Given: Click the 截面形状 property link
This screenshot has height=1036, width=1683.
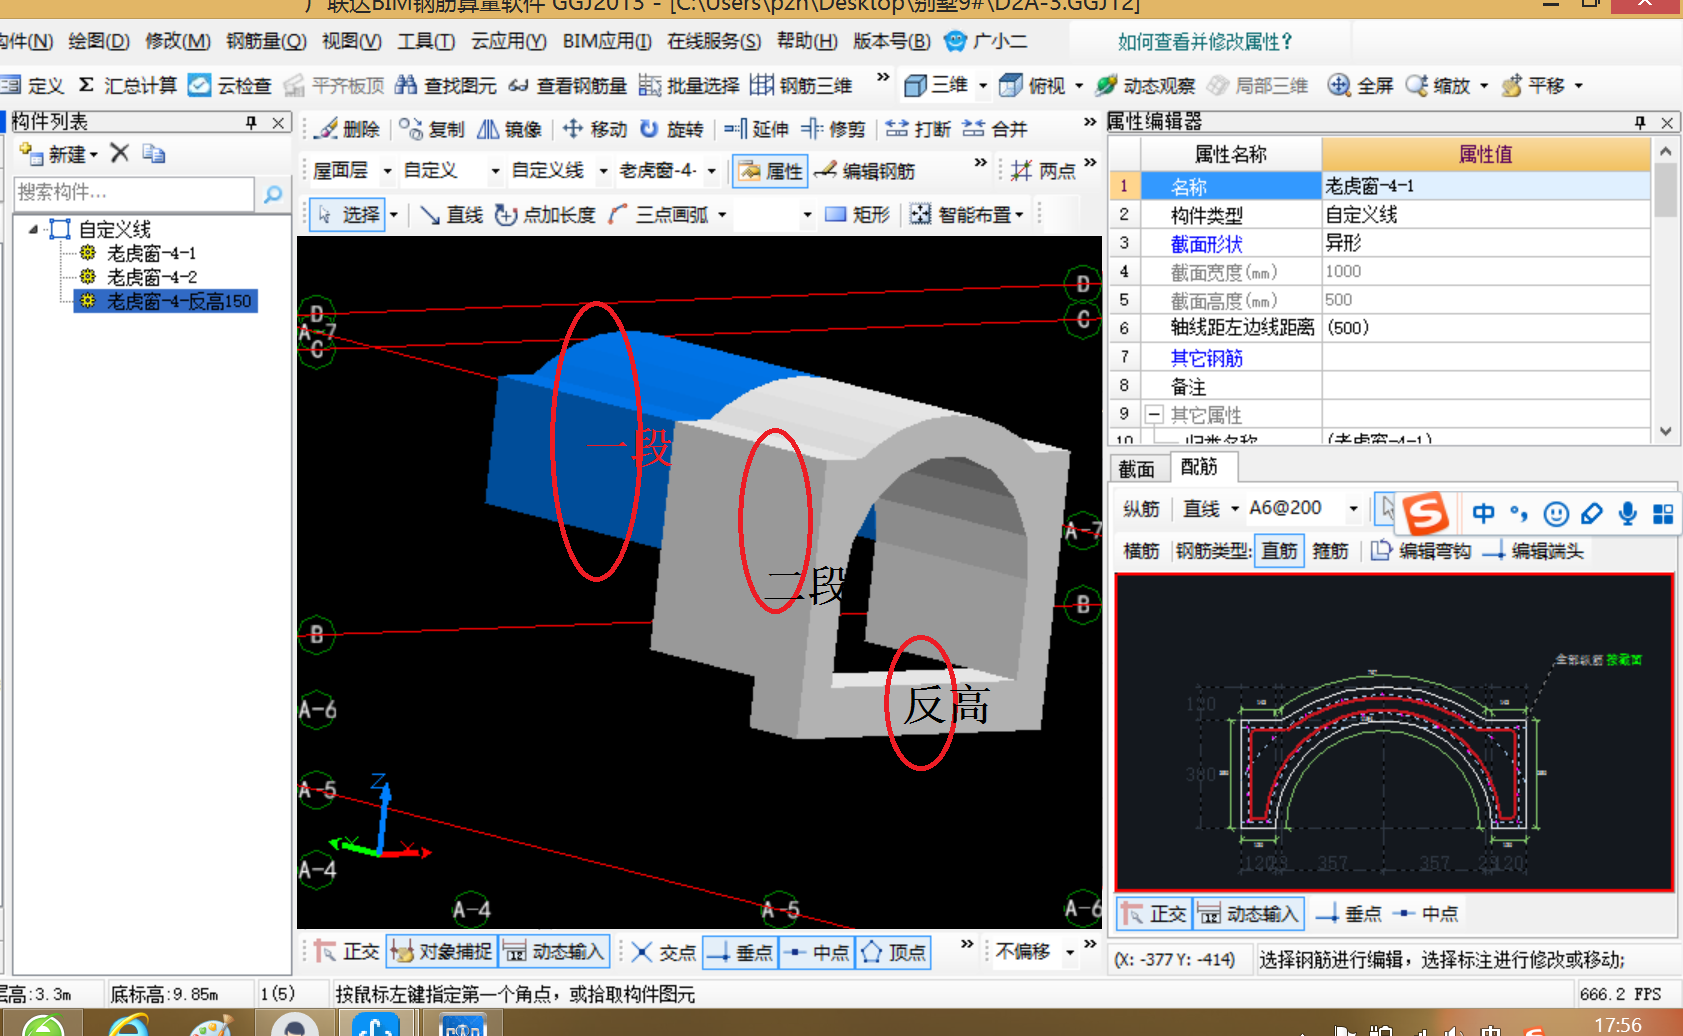Looking at the screenshot, I should 1206,244.
